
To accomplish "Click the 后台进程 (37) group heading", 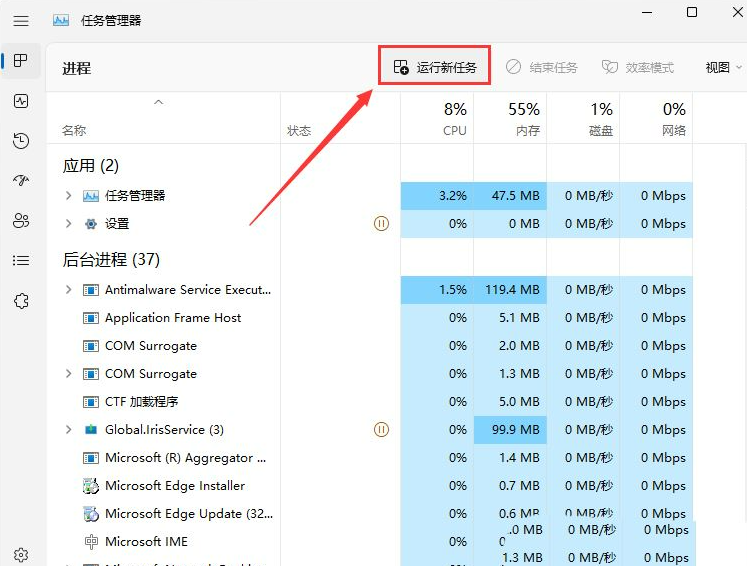I will 111,259.
